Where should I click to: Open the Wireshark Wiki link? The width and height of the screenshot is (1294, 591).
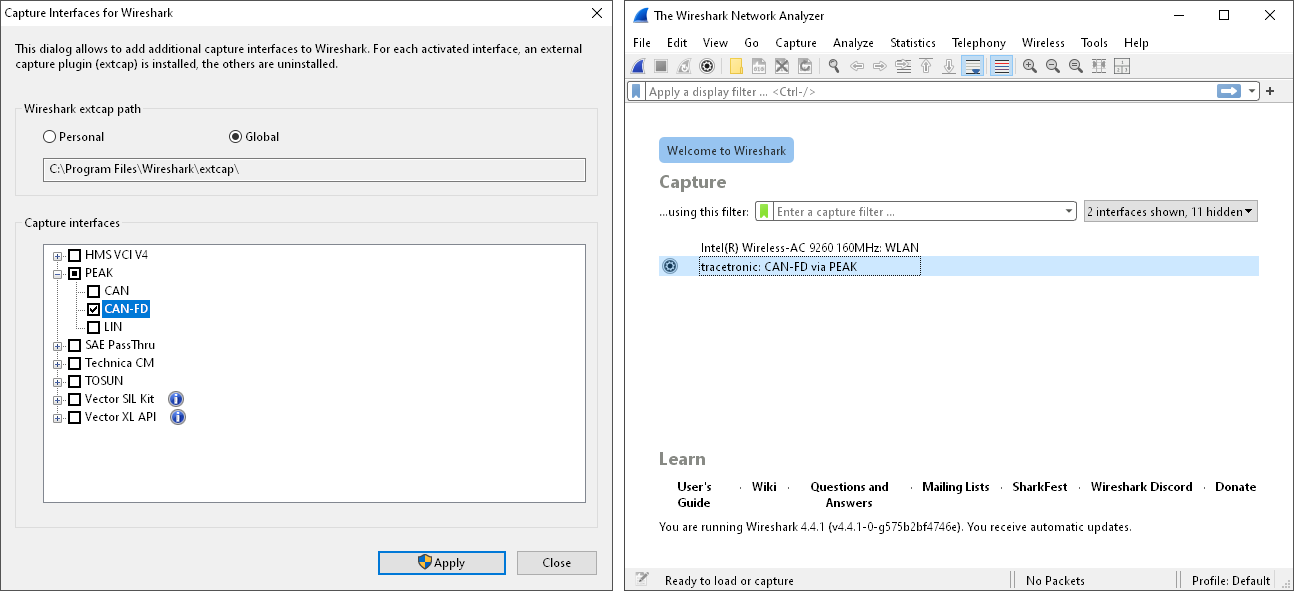tap(764, 487)
